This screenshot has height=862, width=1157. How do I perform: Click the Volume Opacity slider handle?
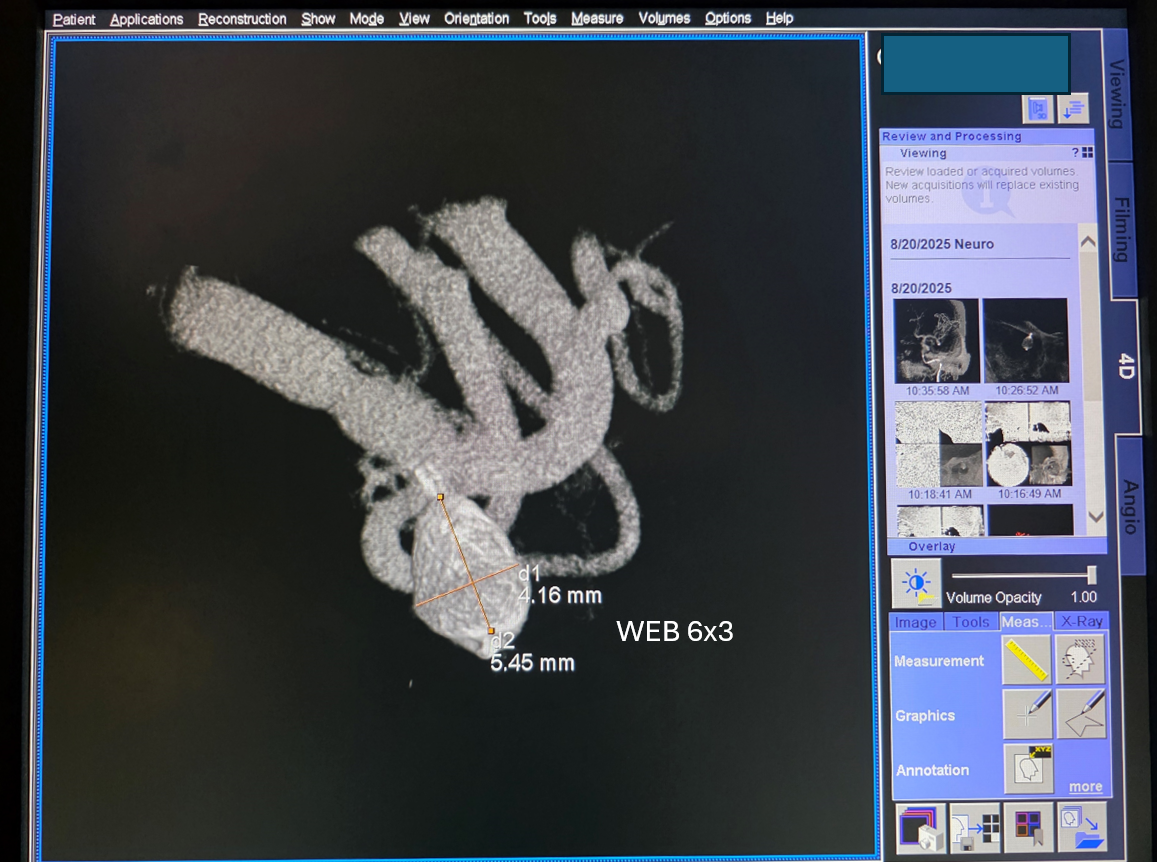click(x=1091, y=575)
